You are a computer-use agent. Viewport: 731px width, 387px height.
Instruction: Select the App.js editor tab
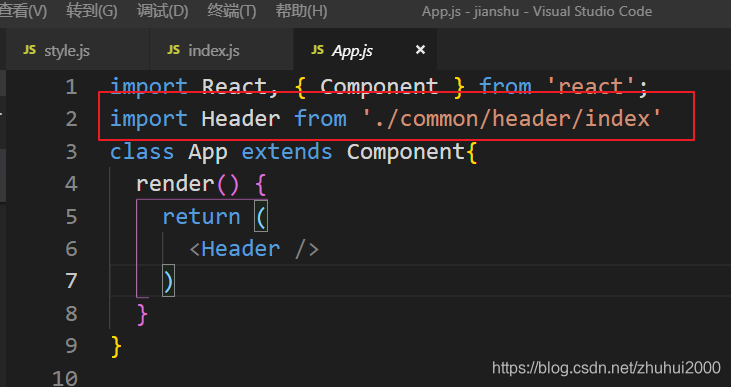(365, 49)
